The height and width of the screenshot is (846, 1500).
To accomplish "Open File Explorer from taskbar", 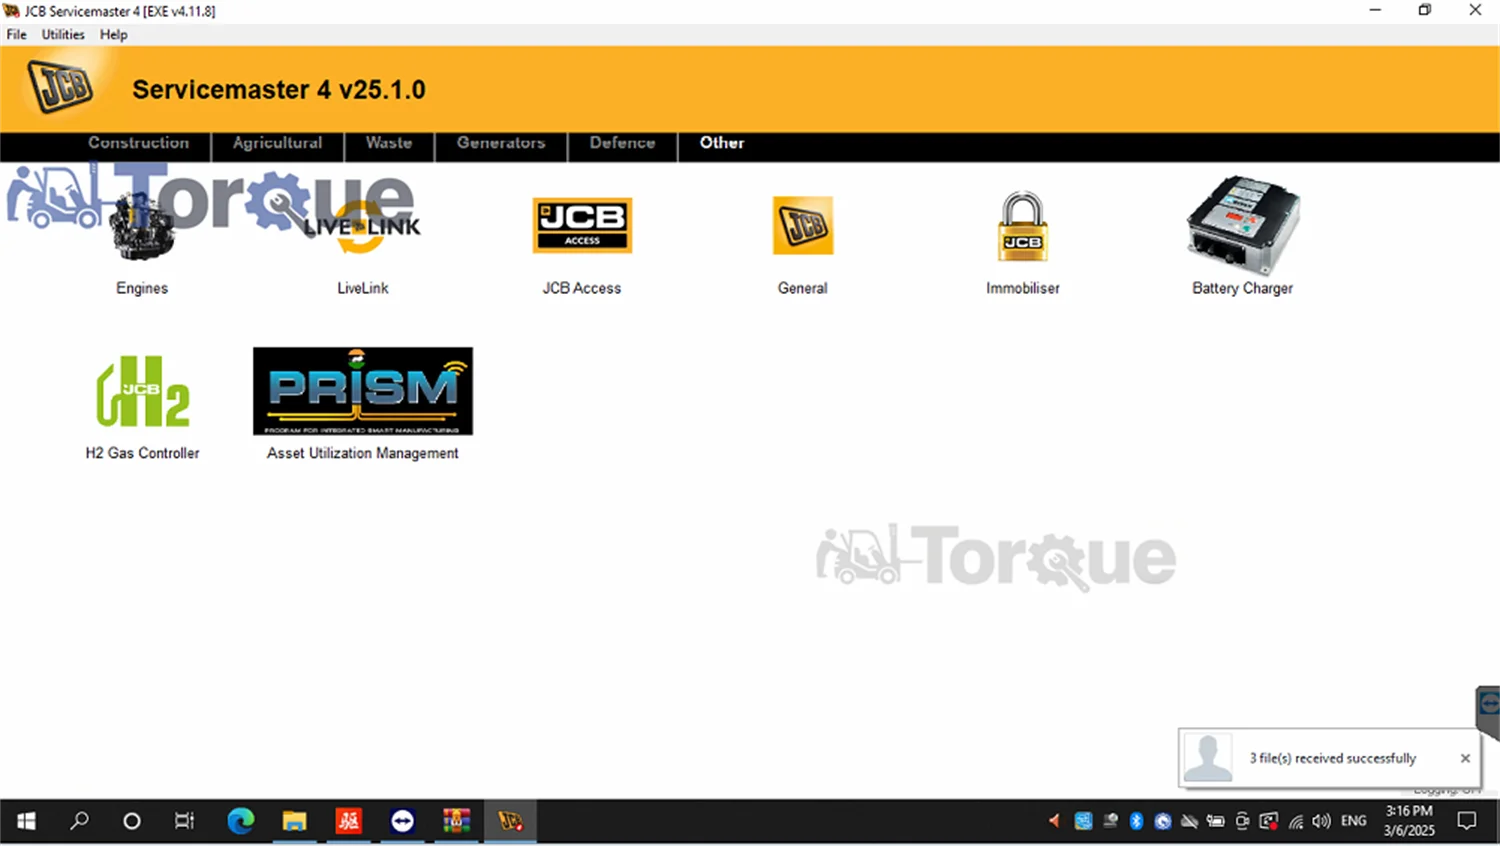I will (x=294, y=821).
